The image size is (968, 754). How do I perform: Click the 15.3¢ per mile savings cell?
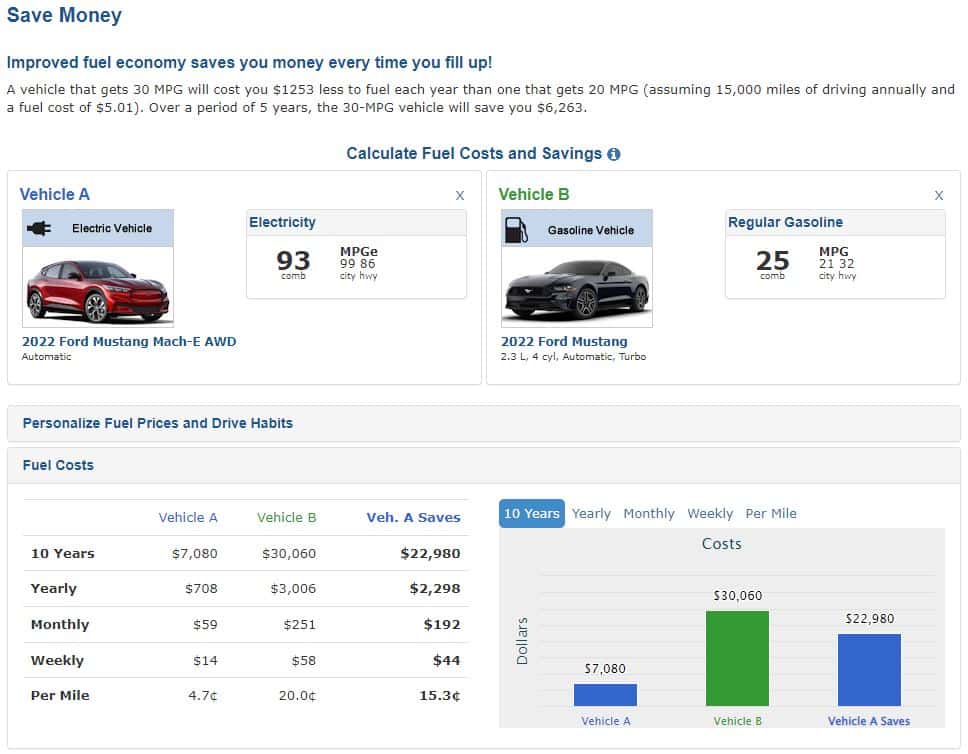pyautogui.click(x=440, y=696)
